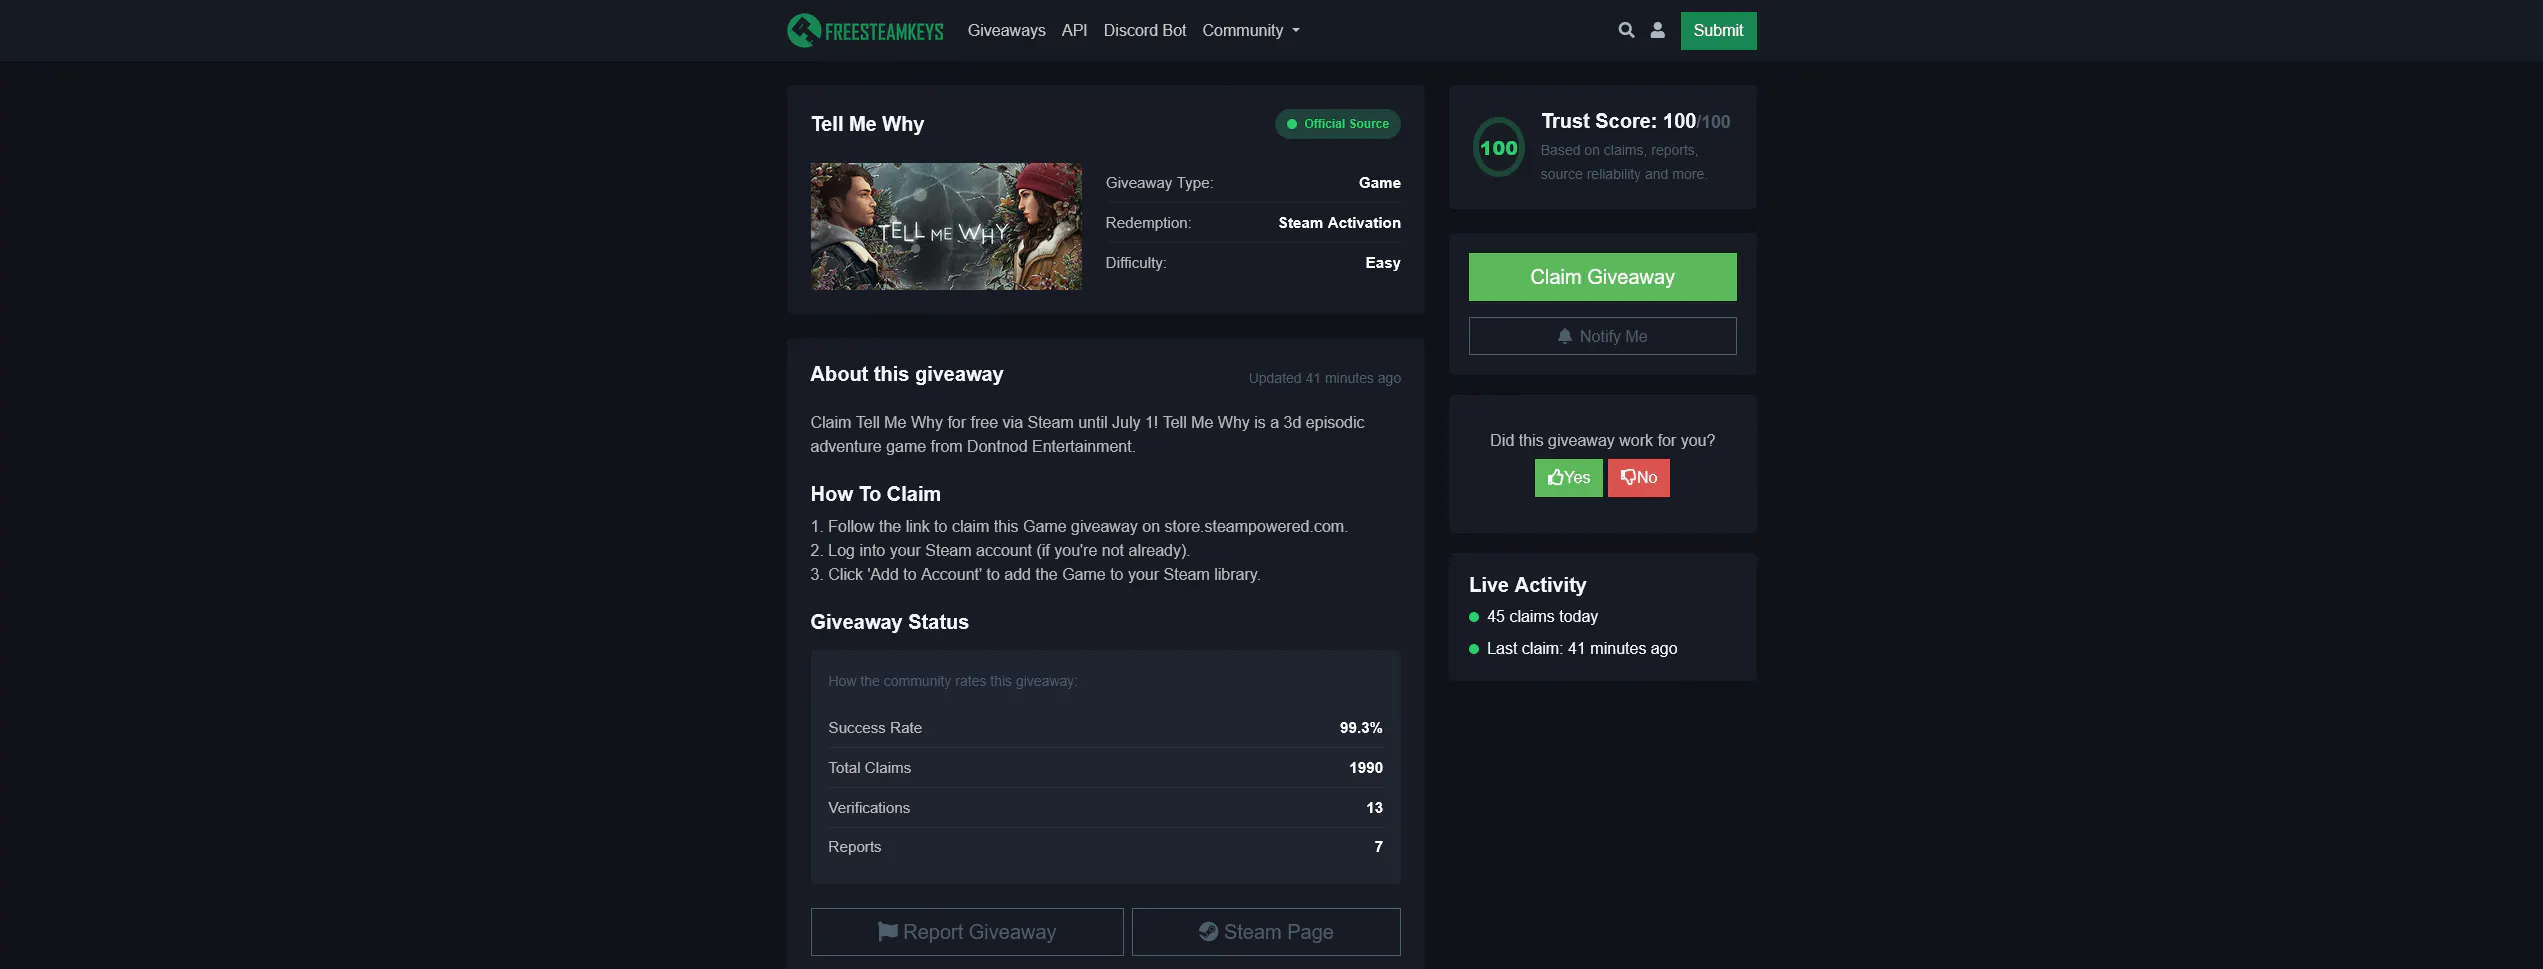The height and width of the screenshot is (969, 2543).
Task: Open the FreeSteamKeys logo home link
Action: (x=865, y=31)
